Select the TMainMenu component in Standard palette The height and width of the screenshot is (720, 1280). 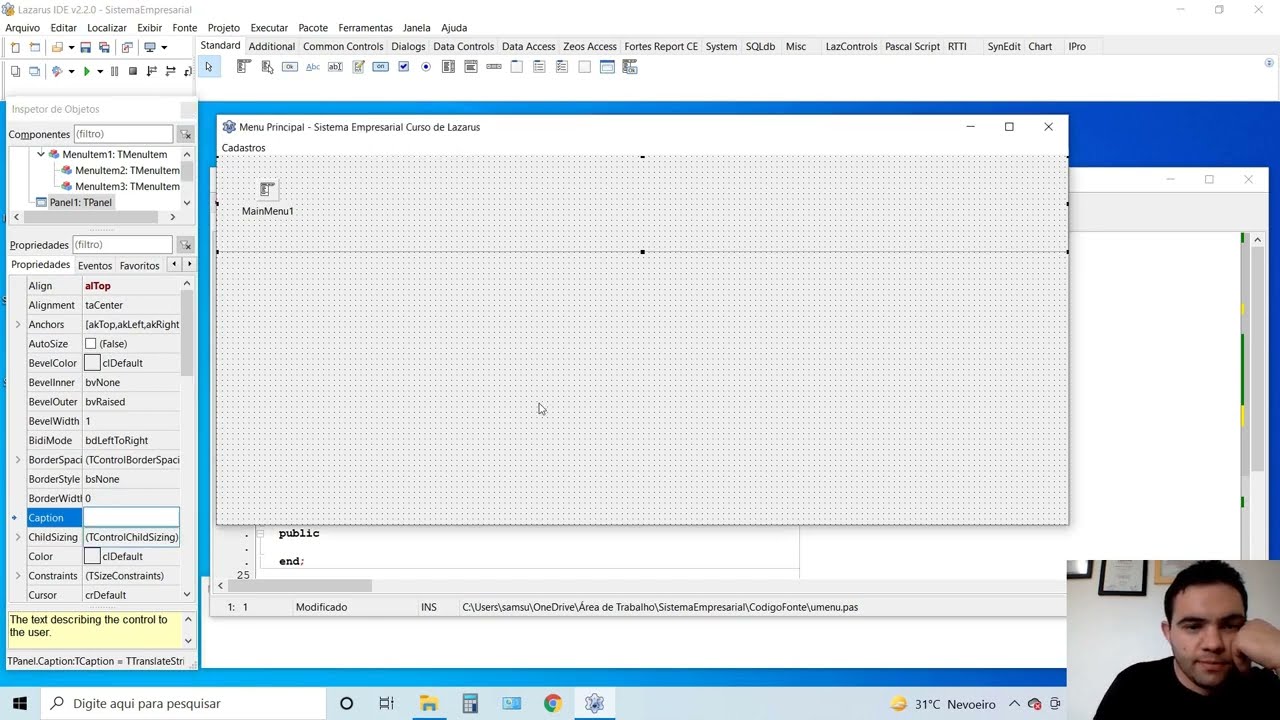click(243, 67)
